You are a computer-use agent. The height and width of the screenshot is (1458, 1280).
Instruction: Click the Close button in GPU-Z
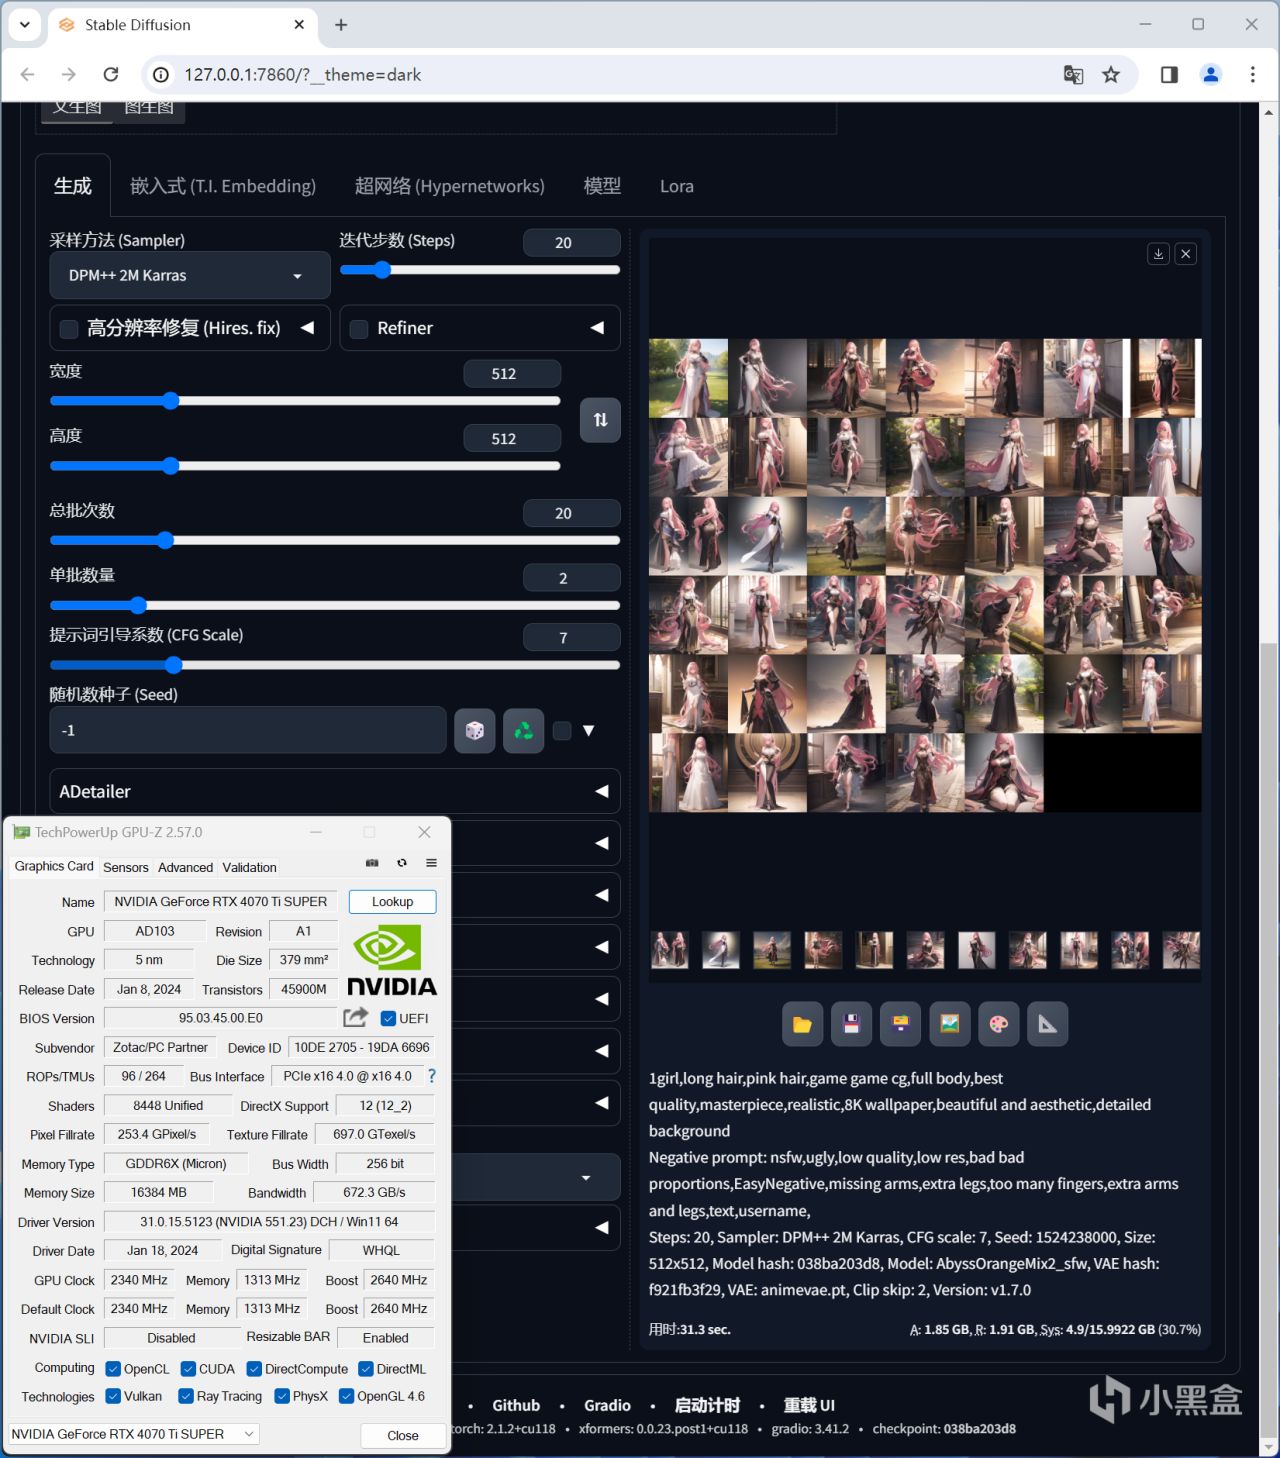click(x=403, y=1435)
